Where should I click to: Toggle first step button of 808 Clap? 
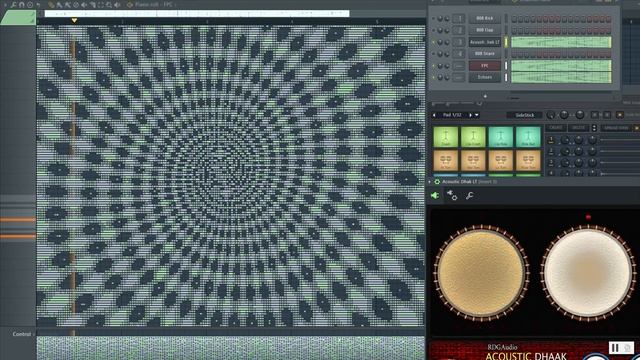pyautogui.click(x=514, y=30)
